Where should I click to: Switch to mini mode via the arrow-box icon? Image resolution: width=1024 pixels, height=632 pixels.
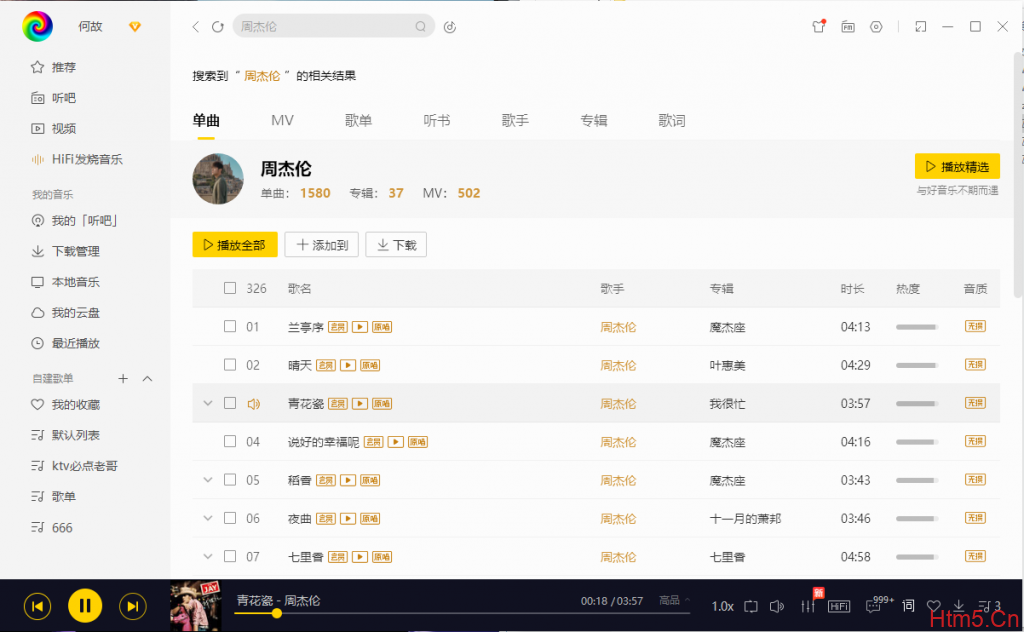921,27
